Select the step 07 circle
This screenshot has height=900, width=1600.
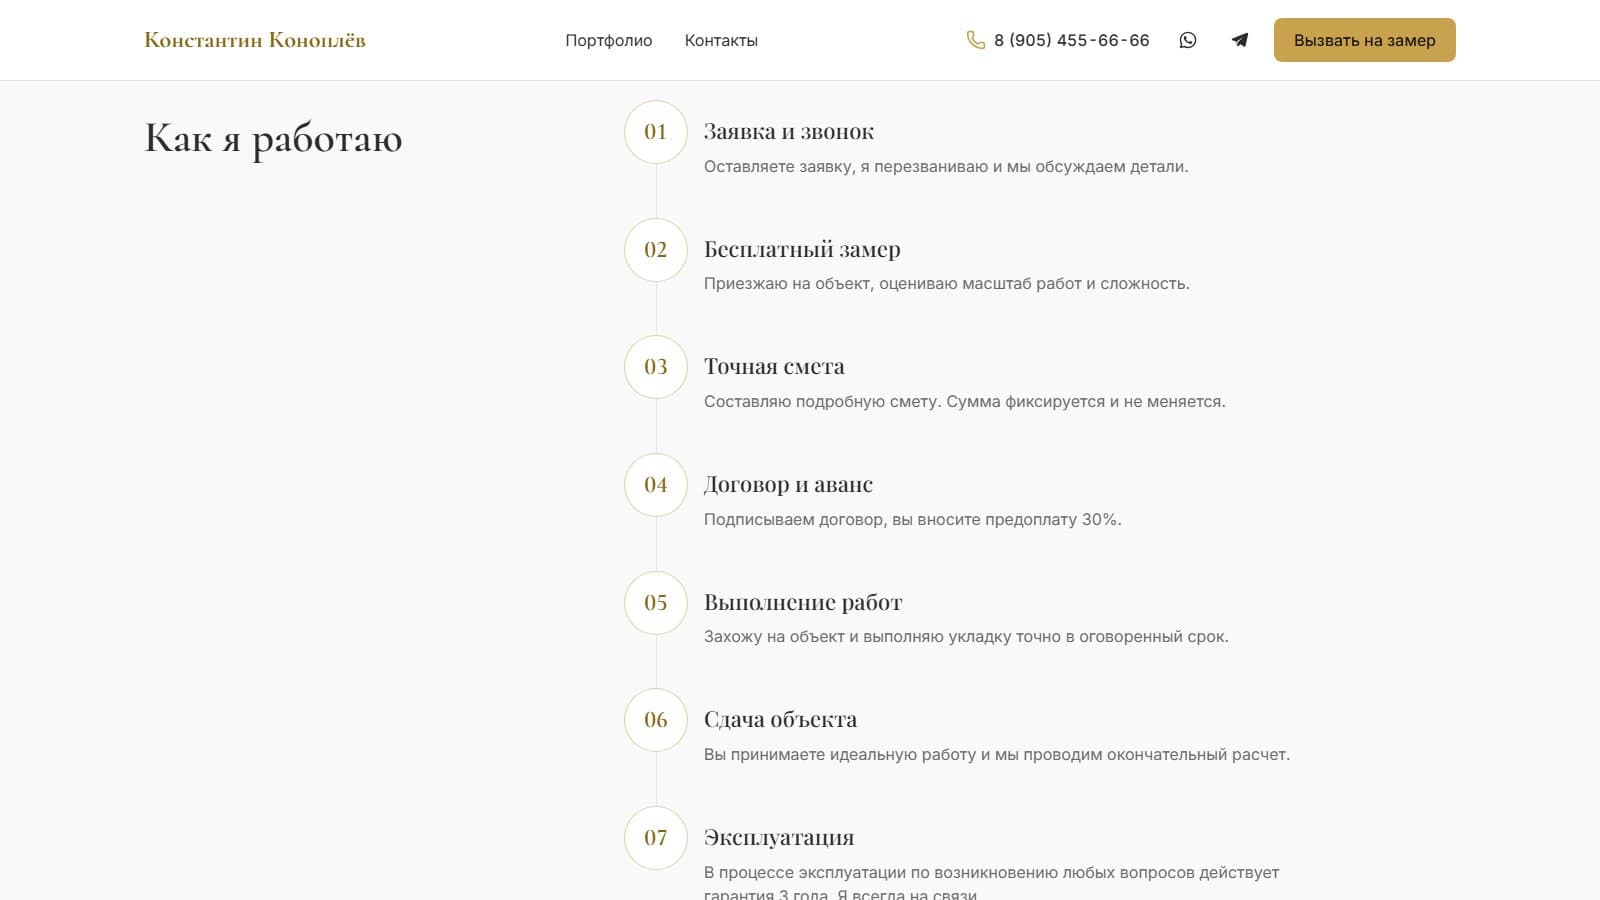[656, 838]
